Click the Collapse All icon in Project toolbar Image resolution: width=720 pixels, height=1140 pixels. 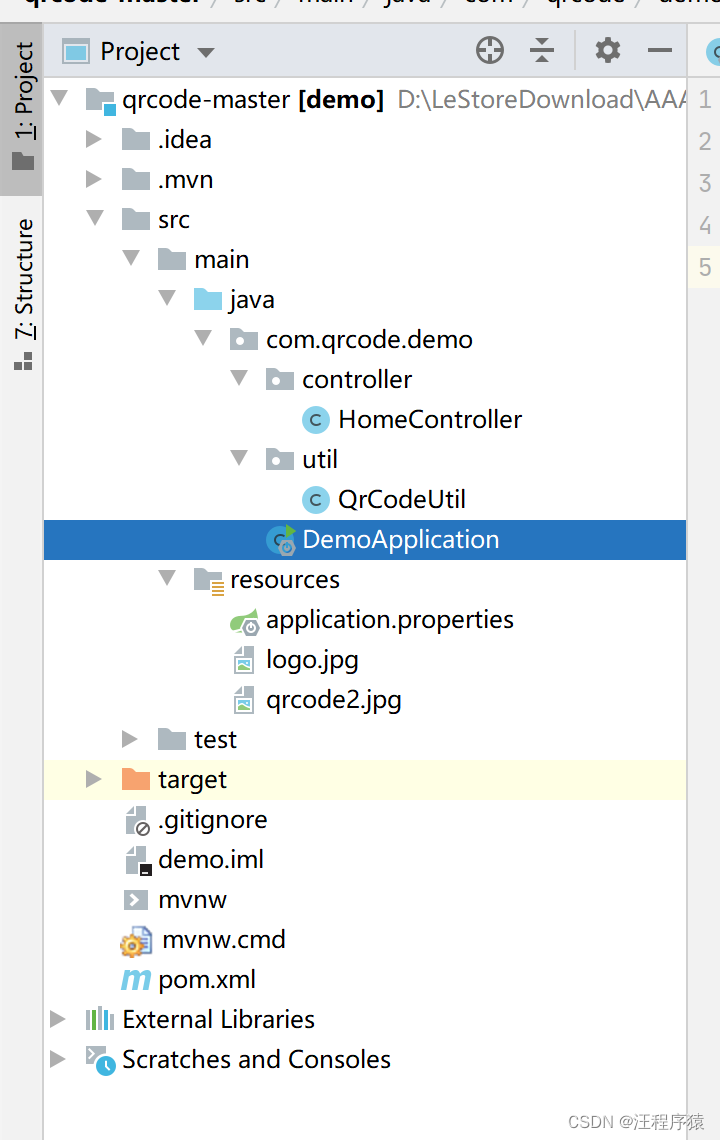point(542,51)
